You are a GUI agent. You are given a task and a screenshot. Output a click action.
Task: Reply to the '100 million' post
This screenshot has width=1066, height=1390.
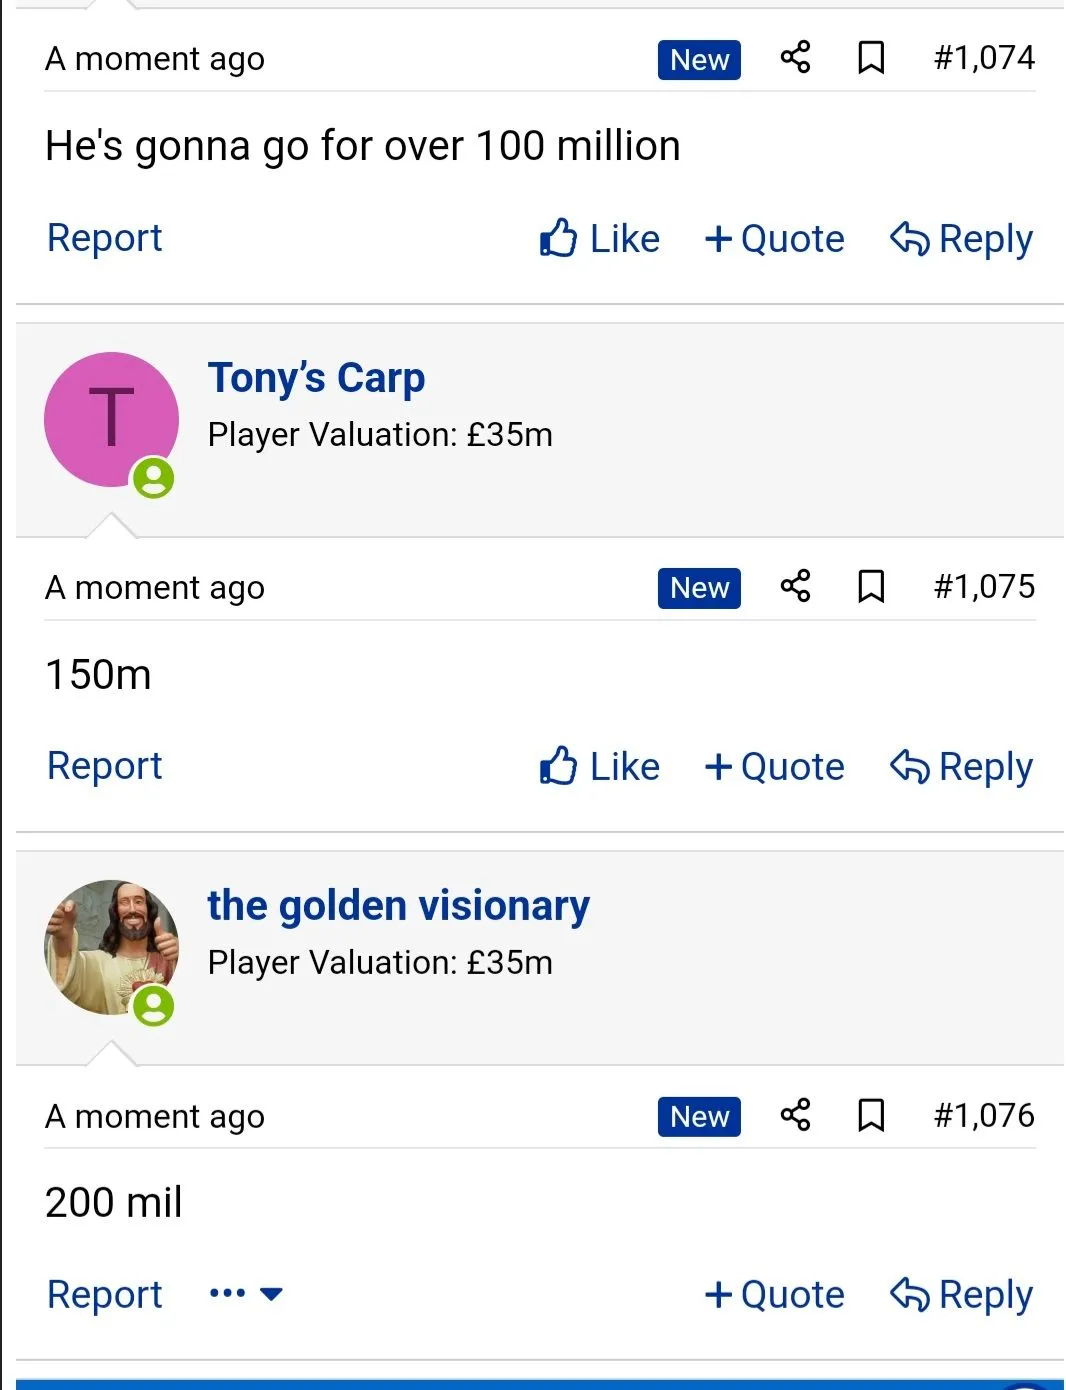click(961, 239)
